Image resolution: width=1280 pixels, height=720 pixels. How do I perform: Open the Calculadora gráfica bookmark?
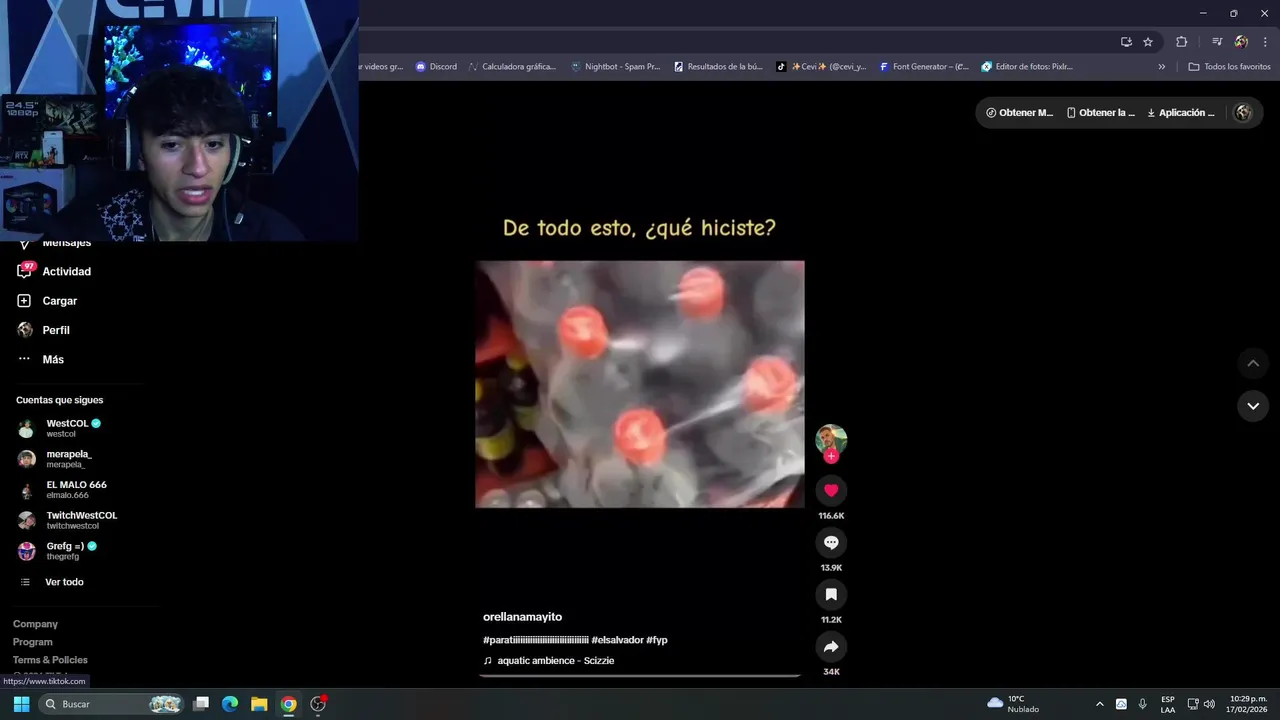tap(512, 67)
